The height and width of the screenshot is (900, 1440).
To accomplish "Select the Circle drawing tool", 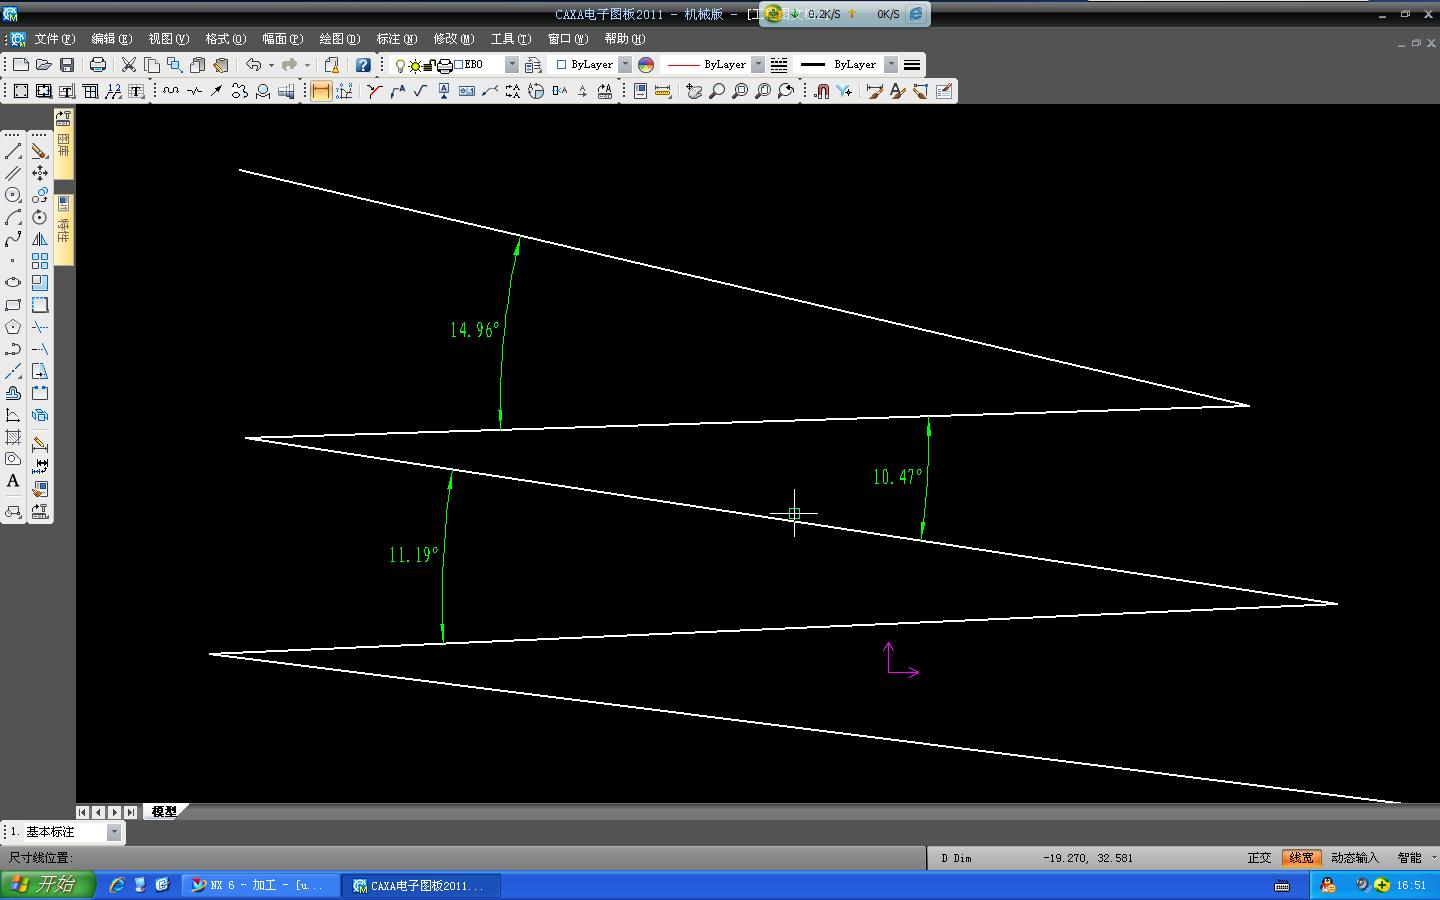I will 13,195.
